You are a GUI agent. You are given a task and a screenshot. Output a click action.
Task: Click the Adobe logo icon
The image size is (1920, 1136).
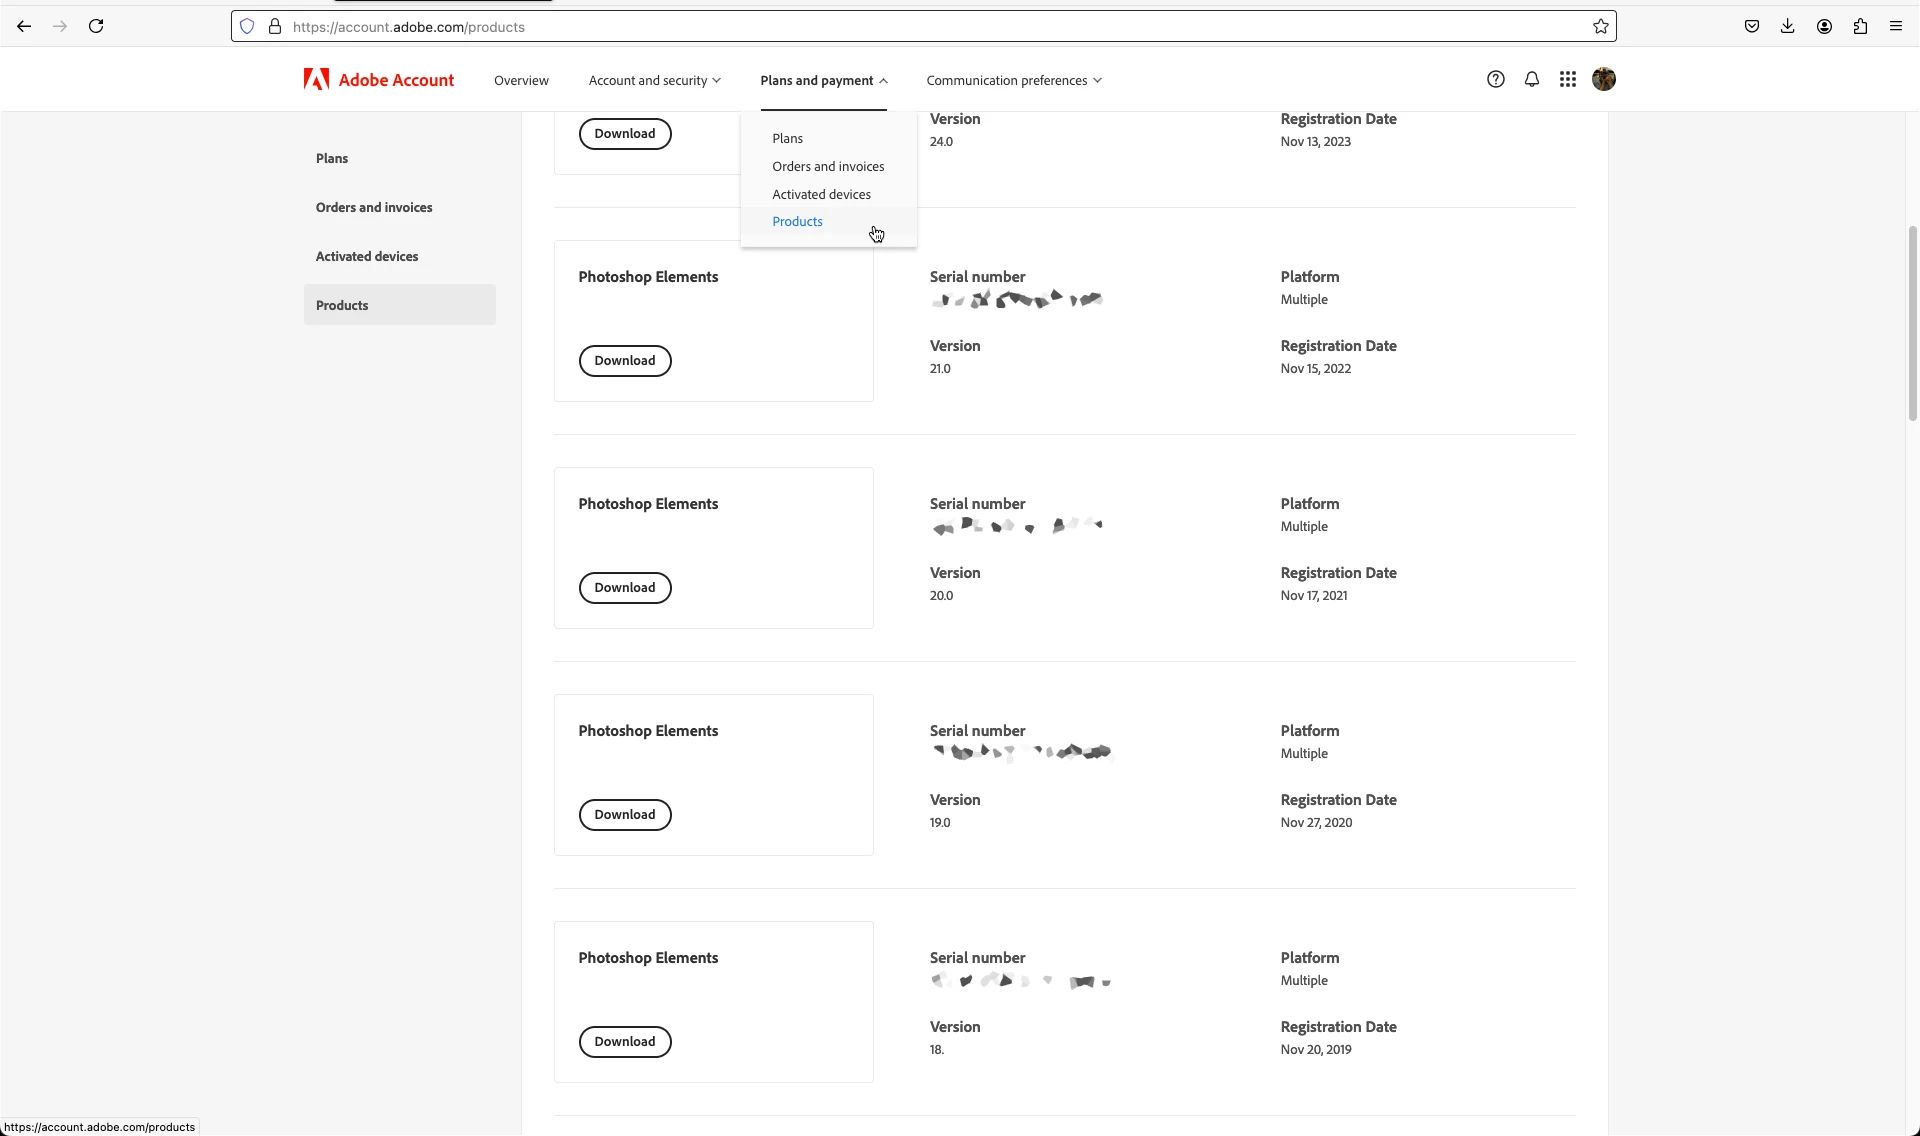point(316,80)
